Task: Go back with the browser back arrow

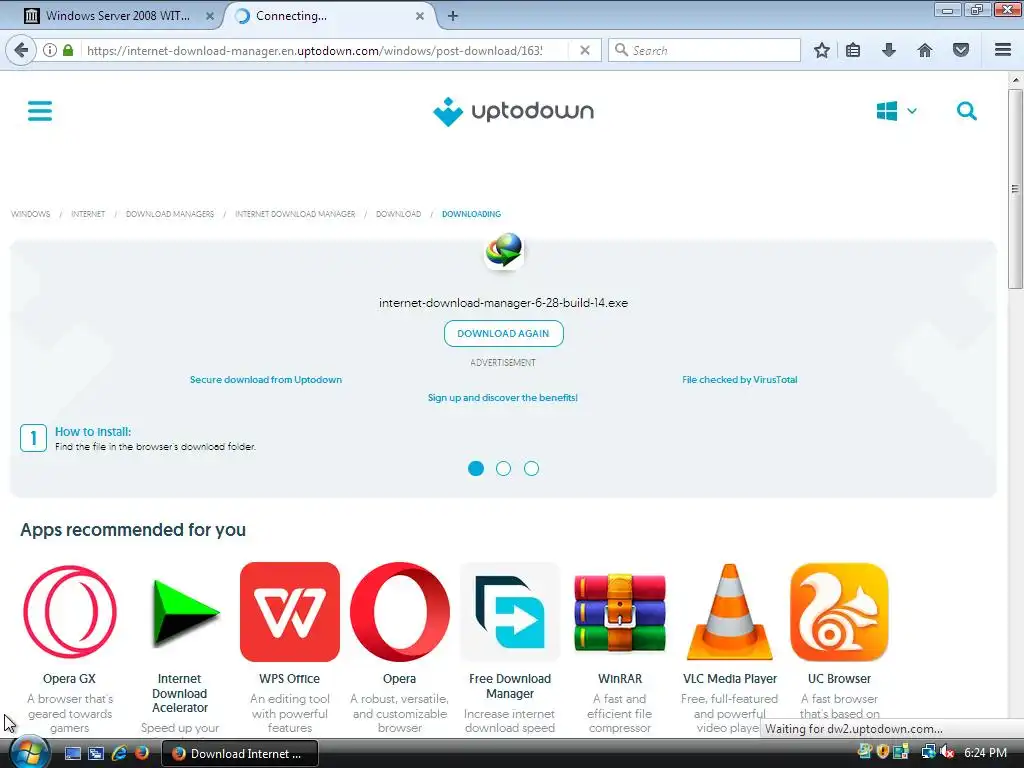Action: 22,50
